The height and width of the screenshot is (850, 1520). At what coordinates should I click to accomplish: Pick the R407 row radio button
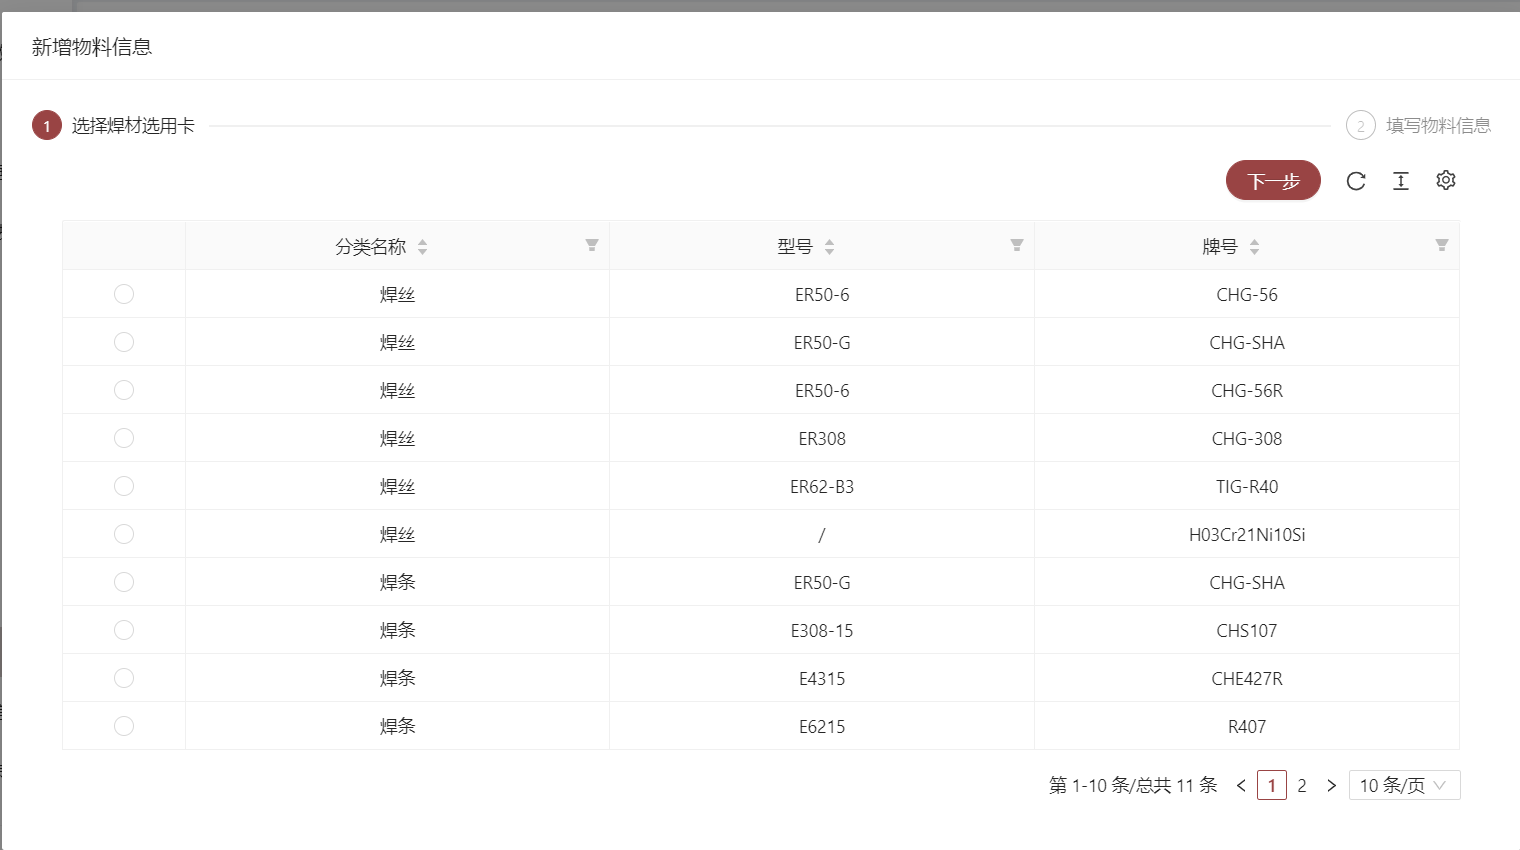point(124,726)
